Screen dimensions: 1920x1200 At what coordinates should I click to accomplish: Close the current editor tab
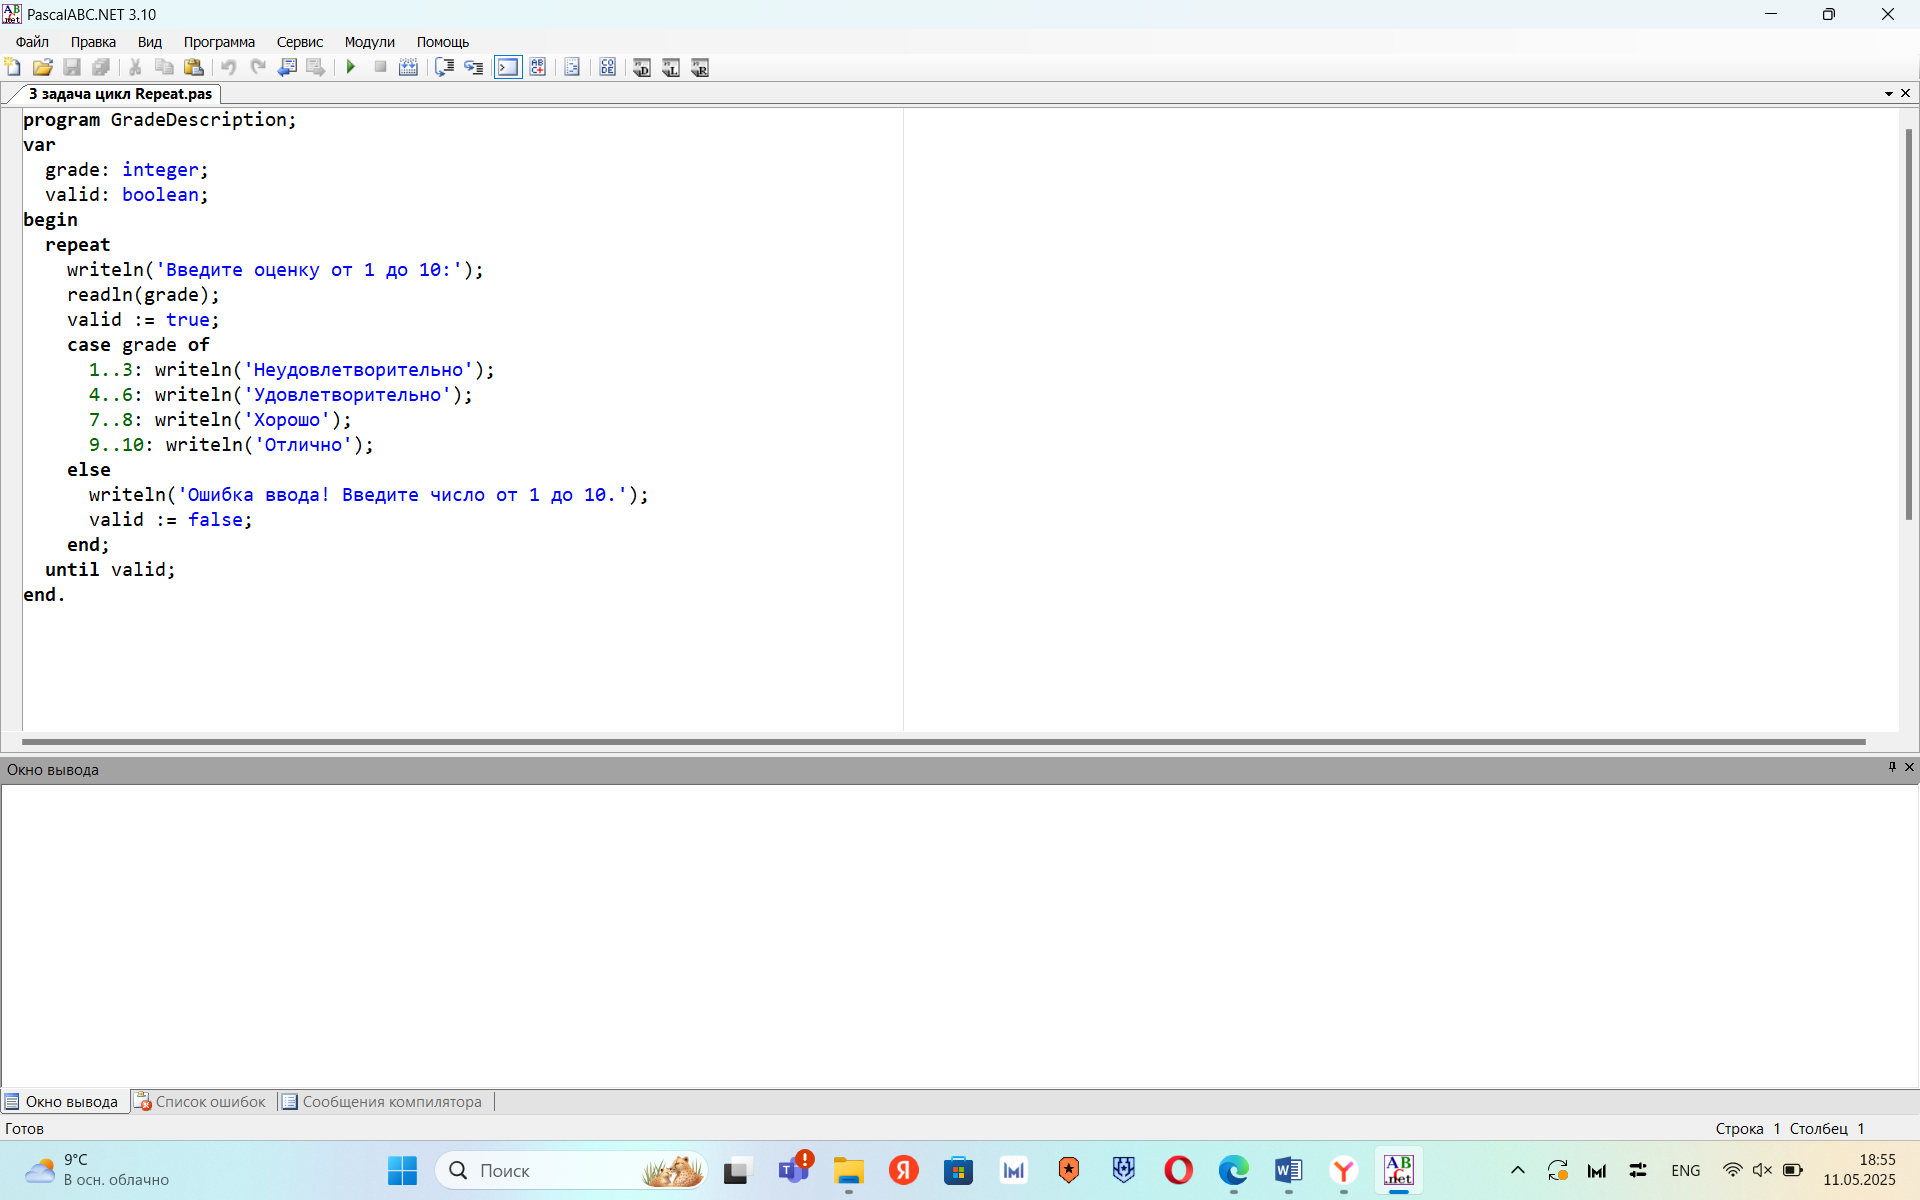[1905, 93]
